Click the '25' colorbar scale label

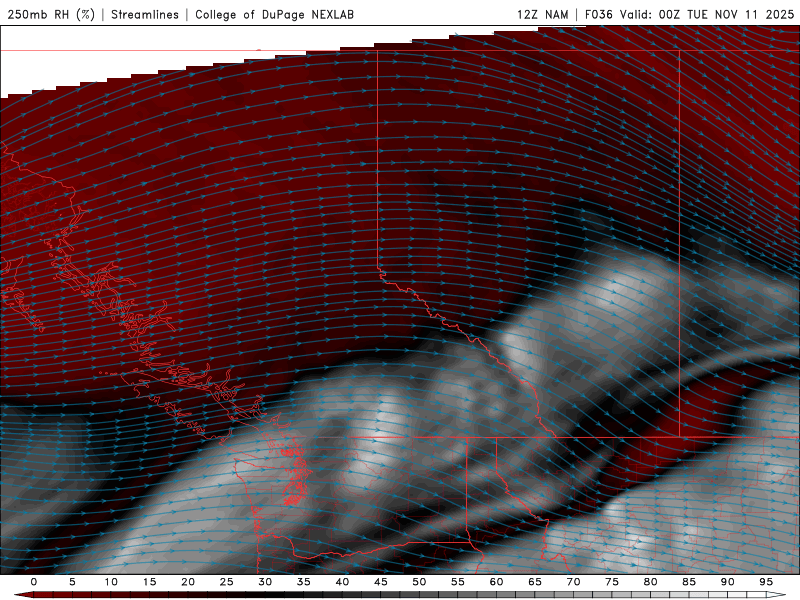coord(226,582)
